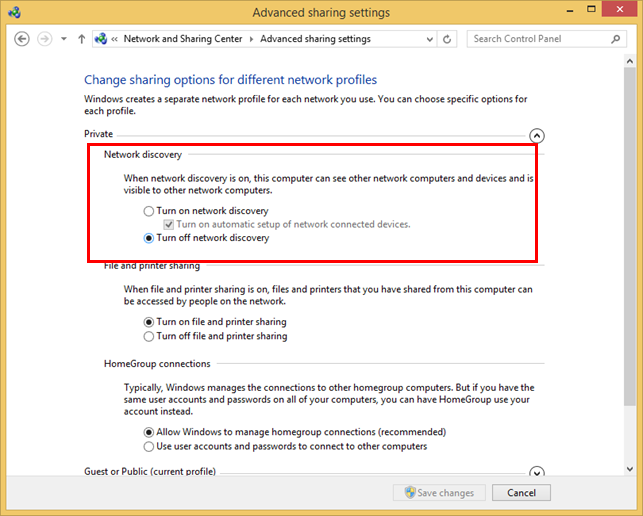Image resolution: width=643 pixels, height=516 pixels.
Task: Click the breadcrumb arrow after Network and Sharing Center
Action: pyautogui.click(x=251, y=39)
